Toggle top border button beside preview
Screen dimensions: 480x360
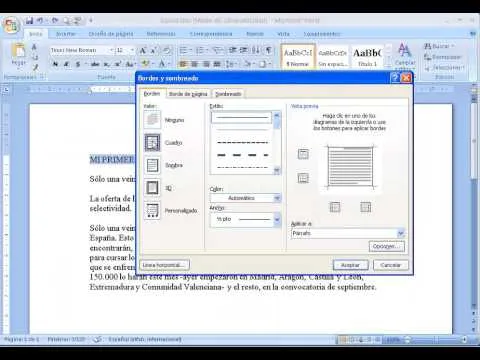(x=303, y=154)
